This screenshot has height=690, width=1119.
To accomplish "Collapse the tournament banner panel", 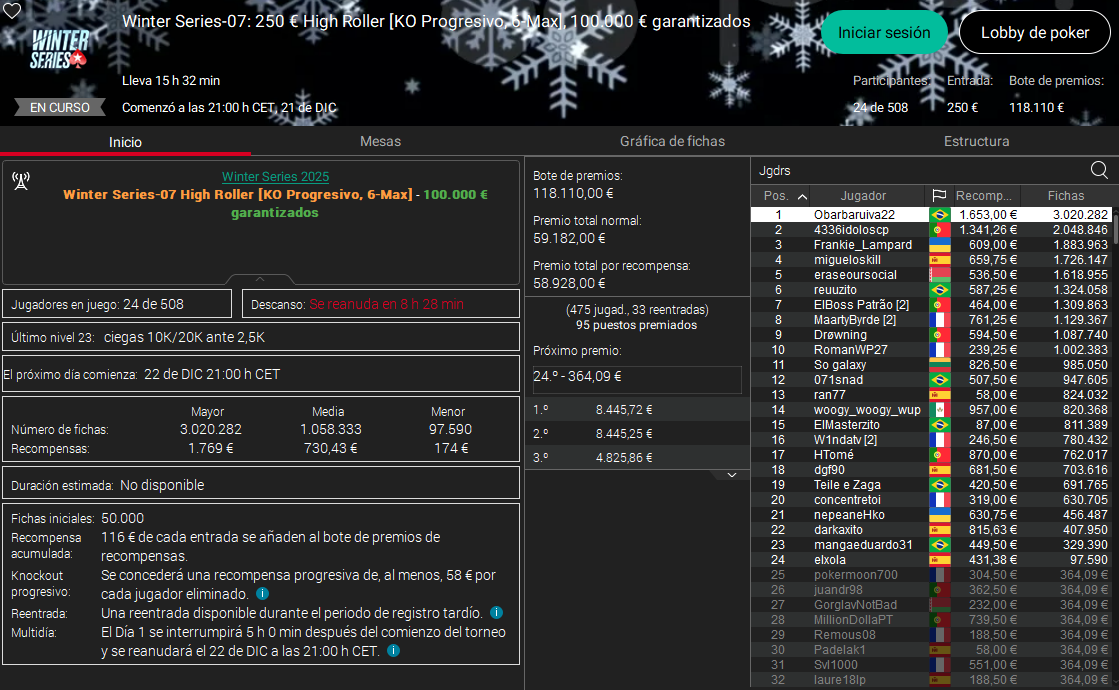I will point(260,279).
